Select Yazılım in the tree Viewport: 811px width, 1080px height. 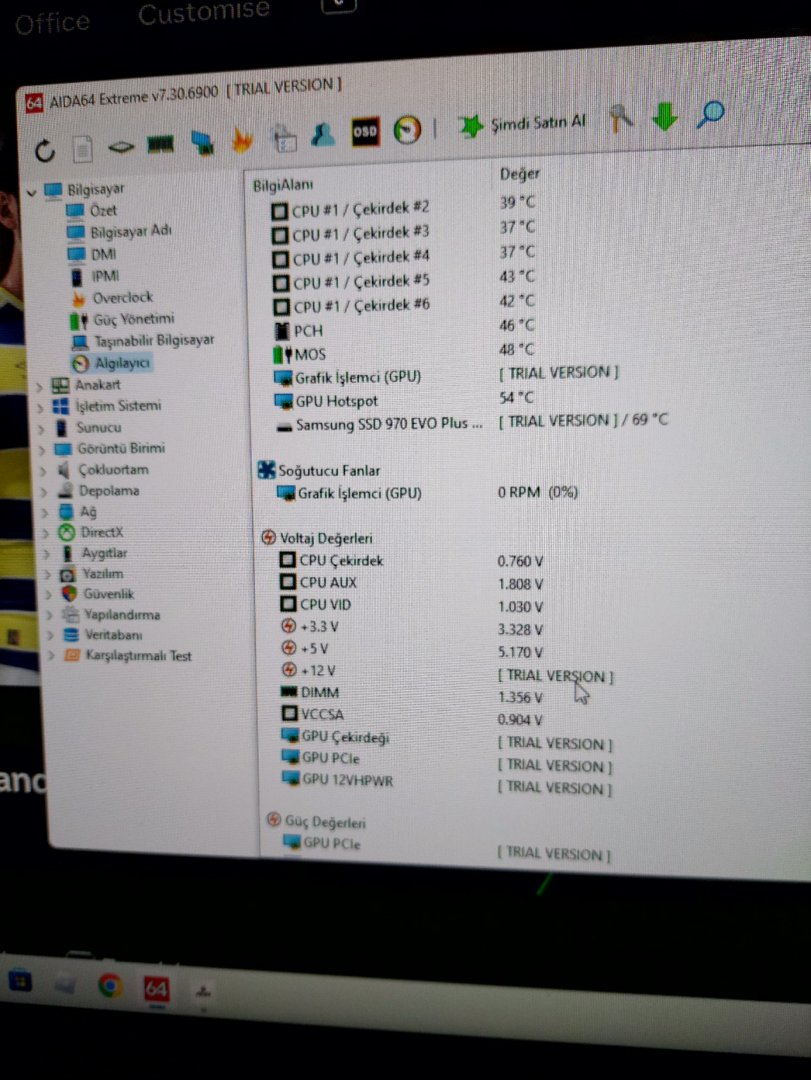pos(103,574)
